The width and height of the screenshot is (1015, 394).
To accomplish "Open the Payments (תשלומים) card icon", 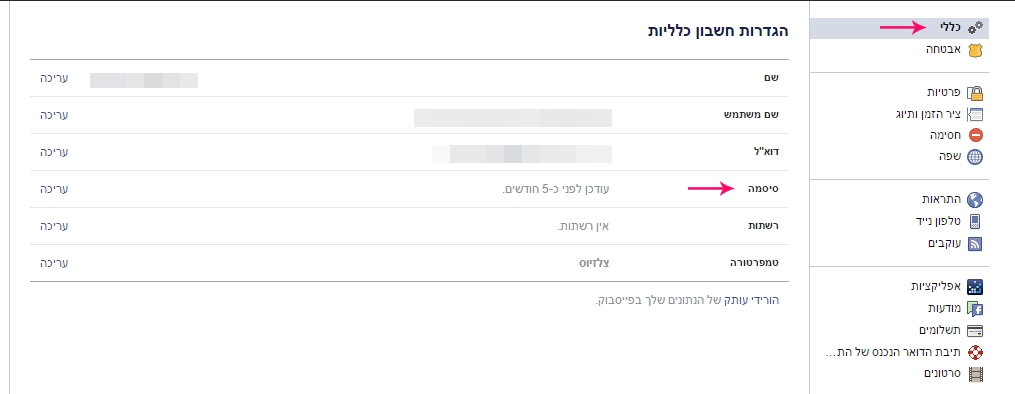I will pos(975,331).
